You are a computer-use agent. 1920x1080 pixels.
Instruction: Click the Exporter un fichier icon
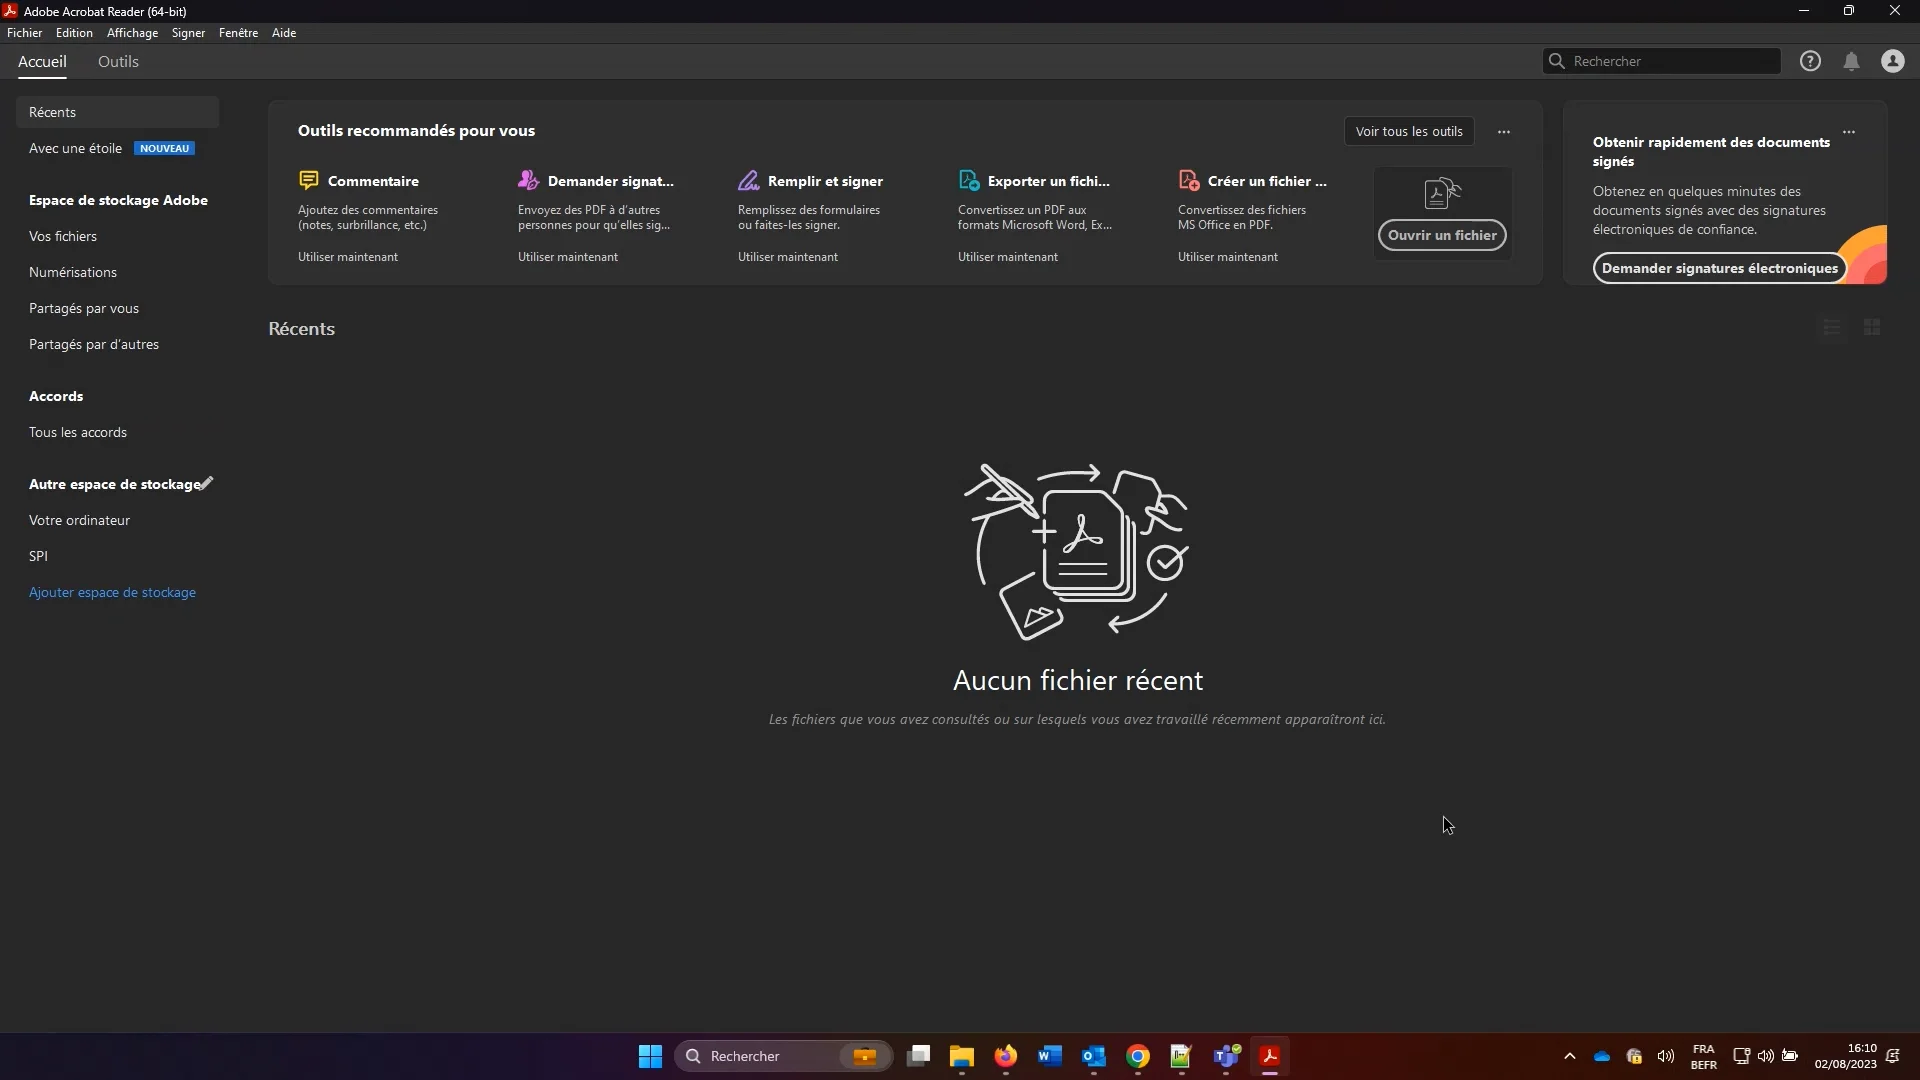pyautogui.click(x=968, y=180)
